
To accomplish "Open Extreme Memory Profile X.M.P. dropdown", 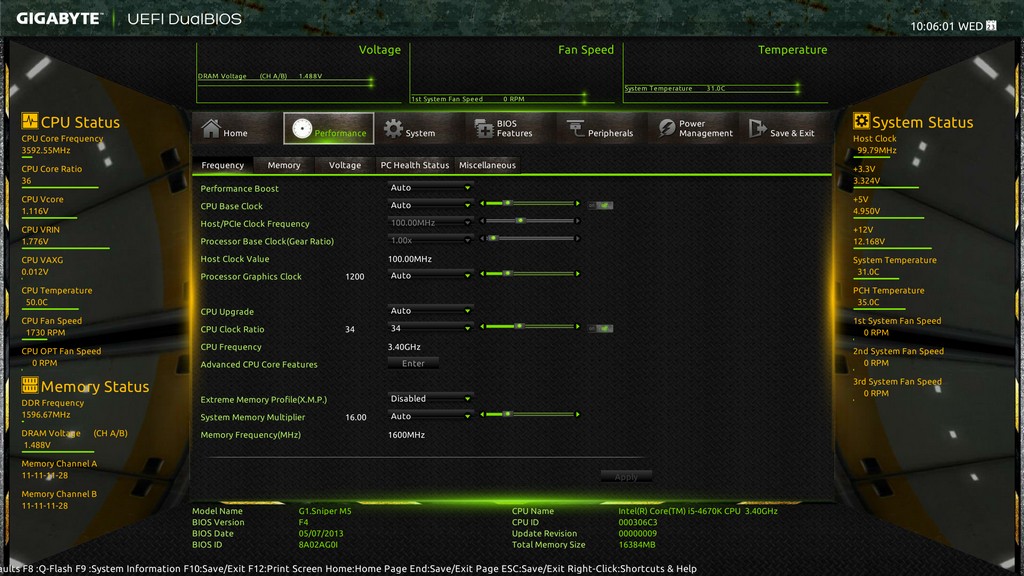I will 429,398.
